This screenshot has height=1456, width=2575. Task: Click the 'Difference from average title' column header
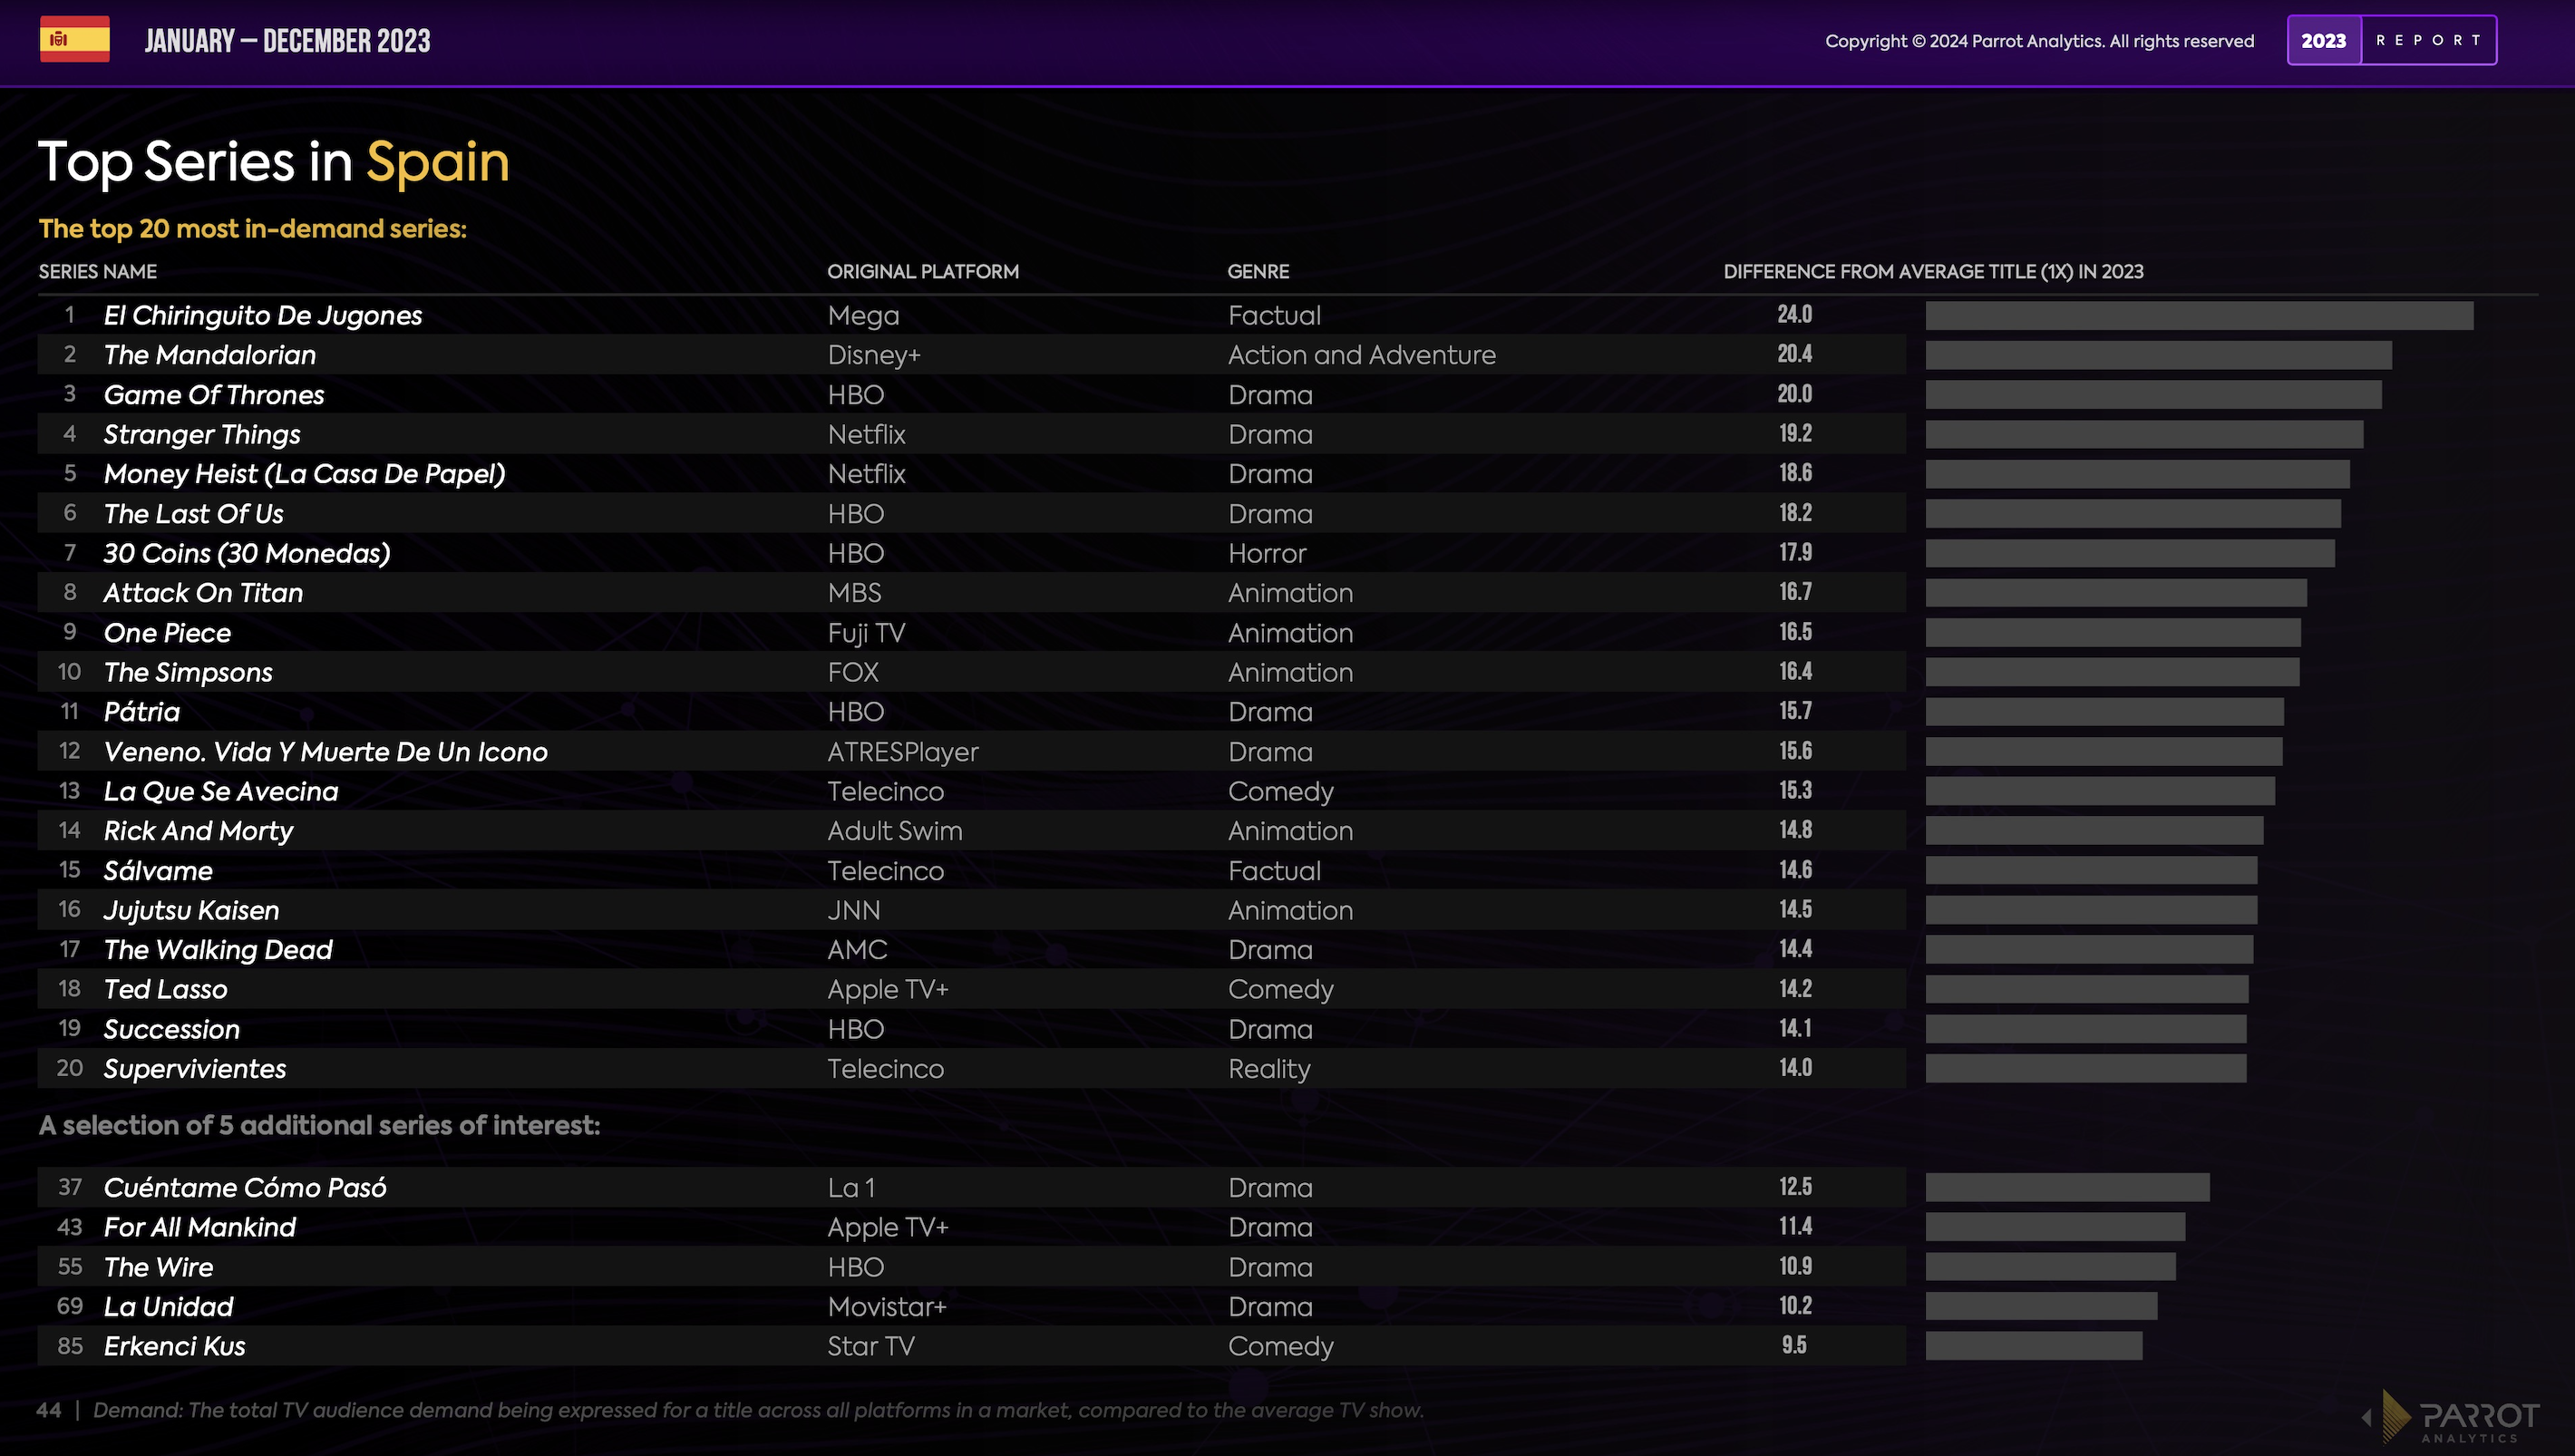coord(1933,271)
